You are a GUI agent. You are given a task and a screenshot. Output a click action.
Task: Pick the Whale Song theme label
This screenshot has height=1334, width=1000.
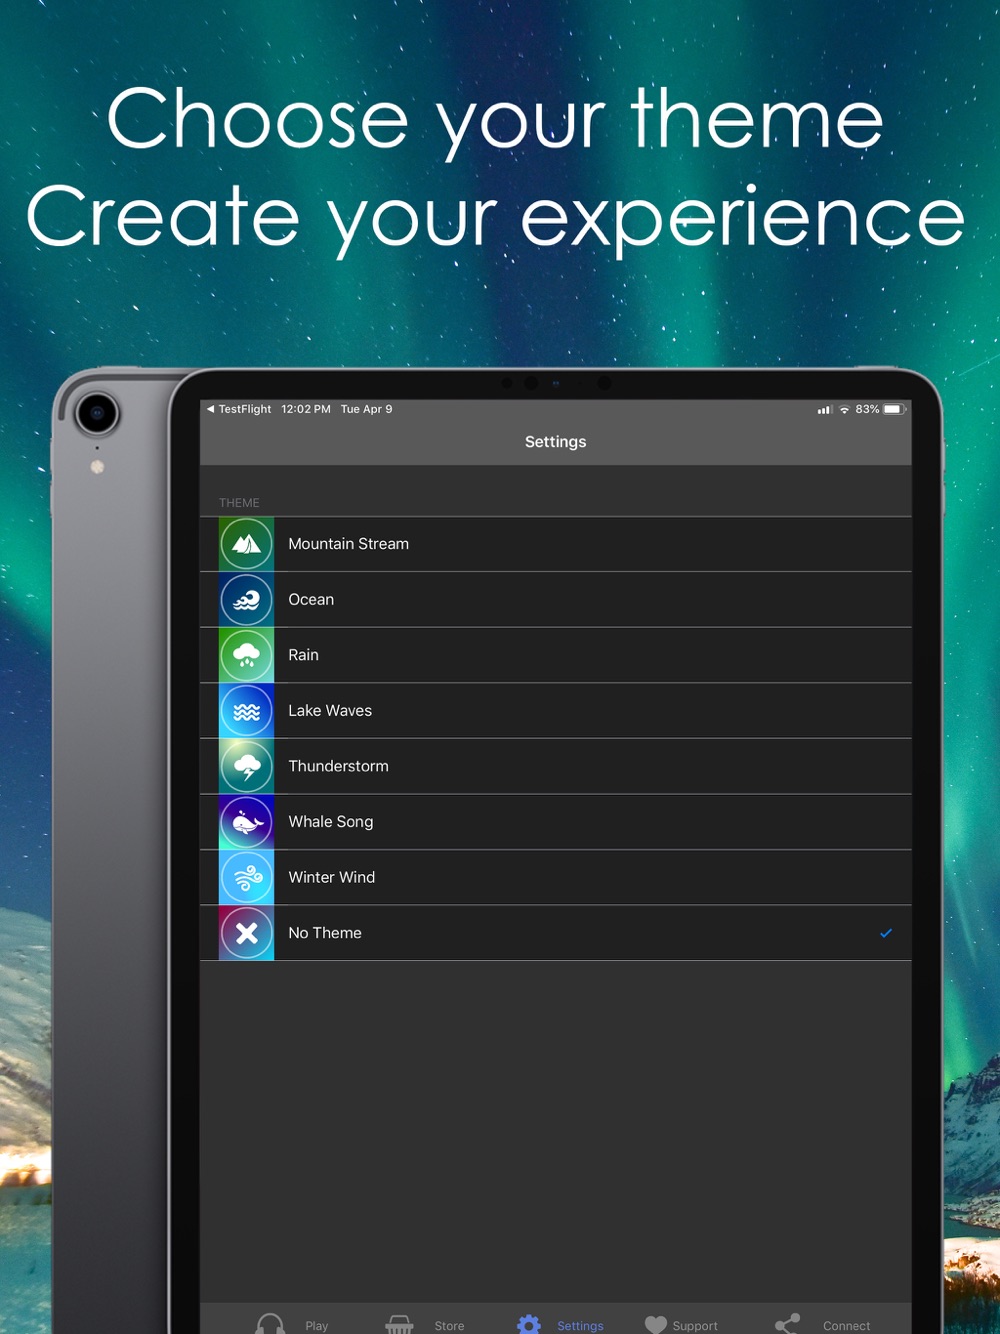coord(331,822)
